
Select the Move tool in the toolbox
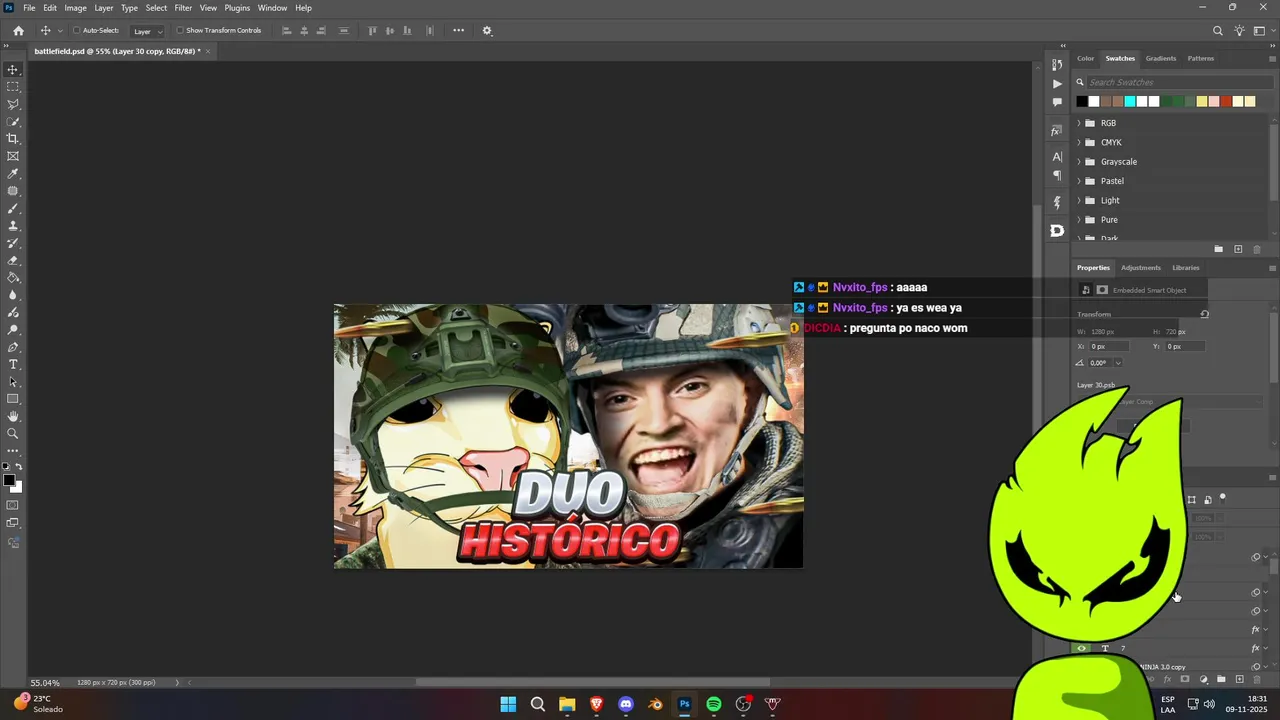13,70
